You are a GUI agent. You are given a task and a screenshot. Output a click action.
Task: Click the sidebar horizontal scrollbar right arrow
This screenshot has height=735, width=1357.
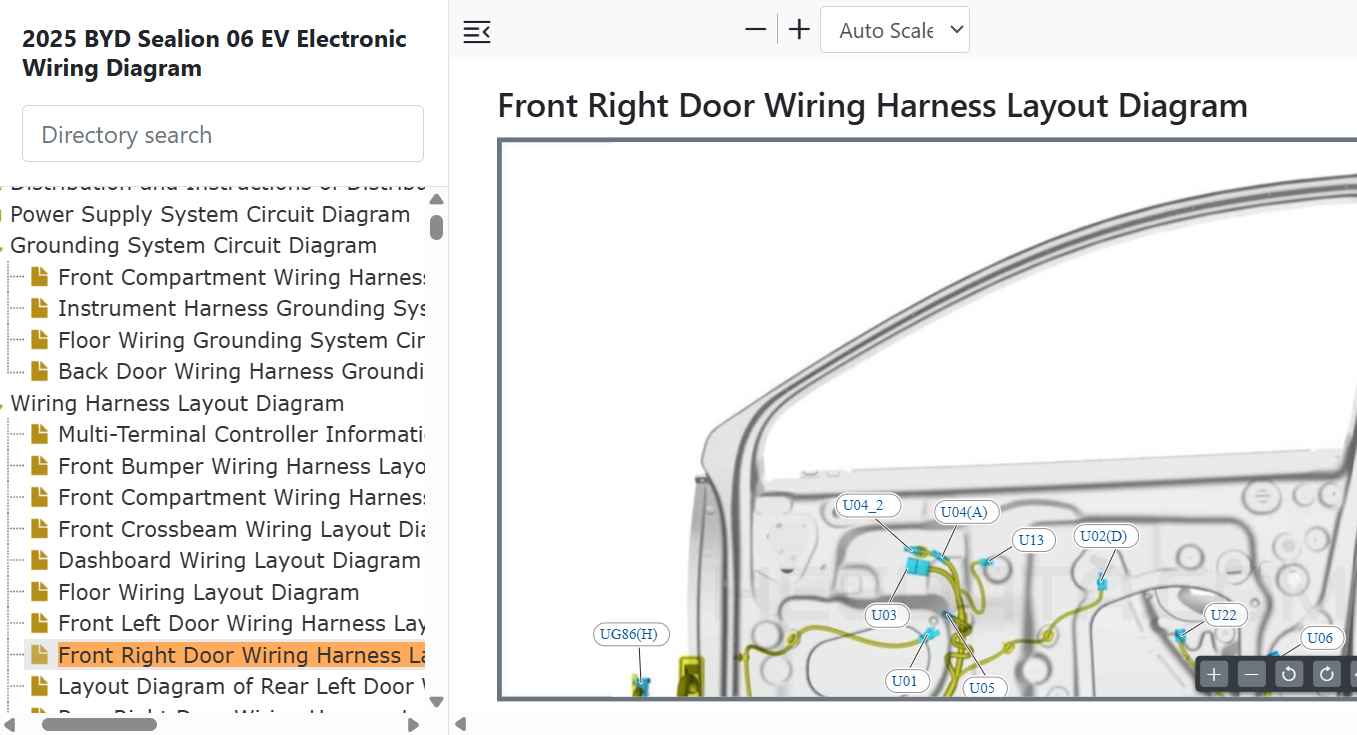414,724
